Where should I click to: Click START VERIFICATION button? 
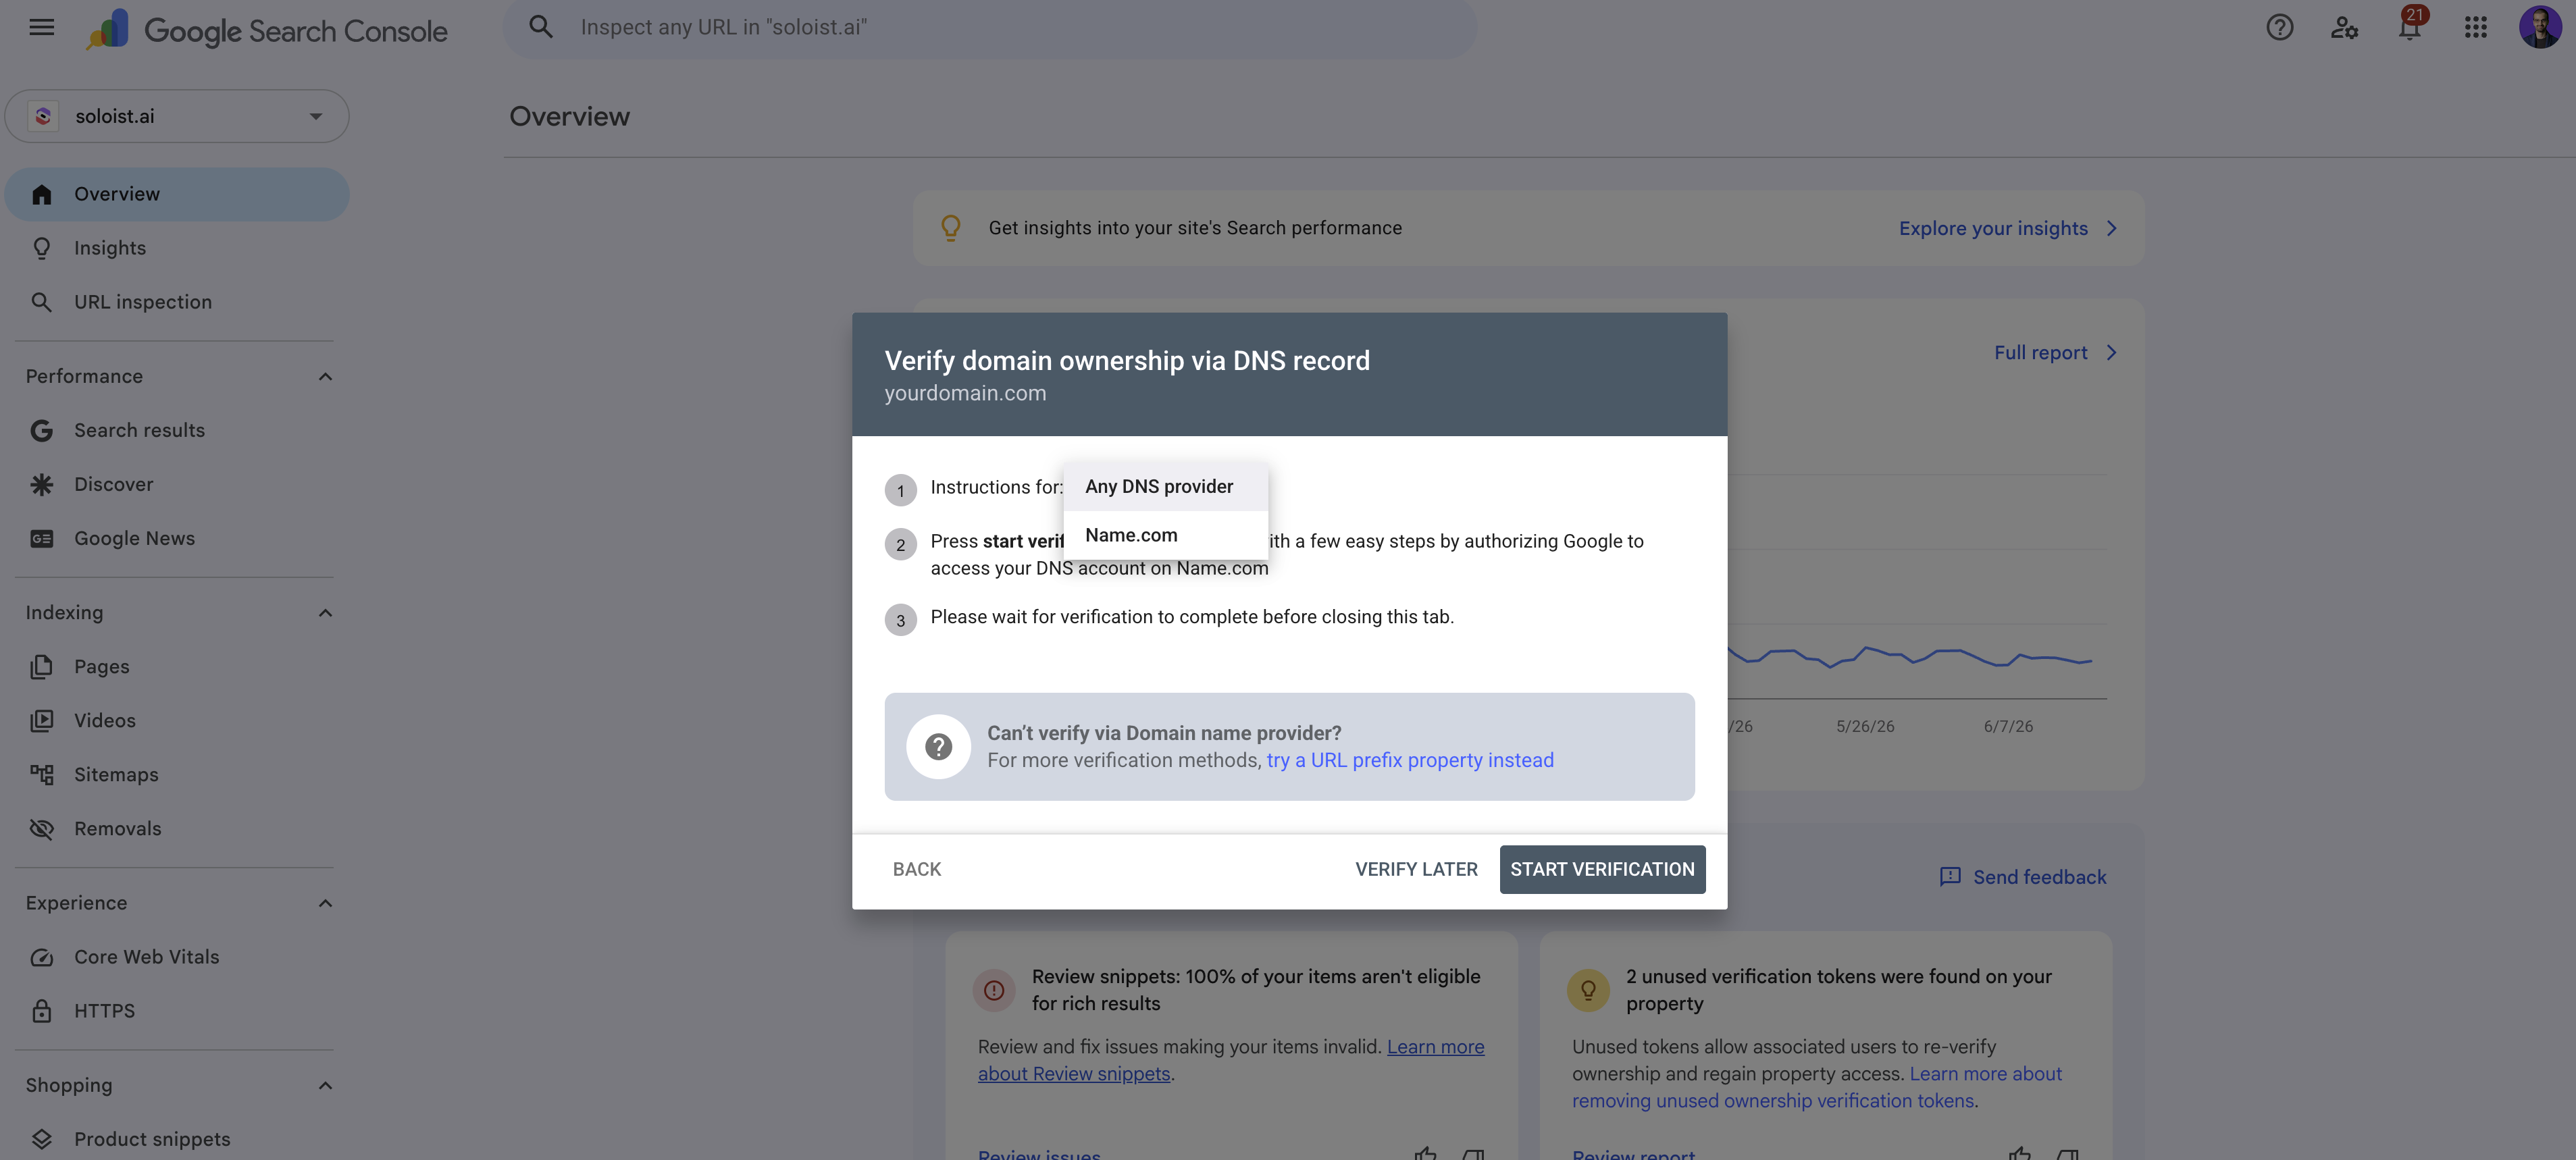[x=1602, y=869]
